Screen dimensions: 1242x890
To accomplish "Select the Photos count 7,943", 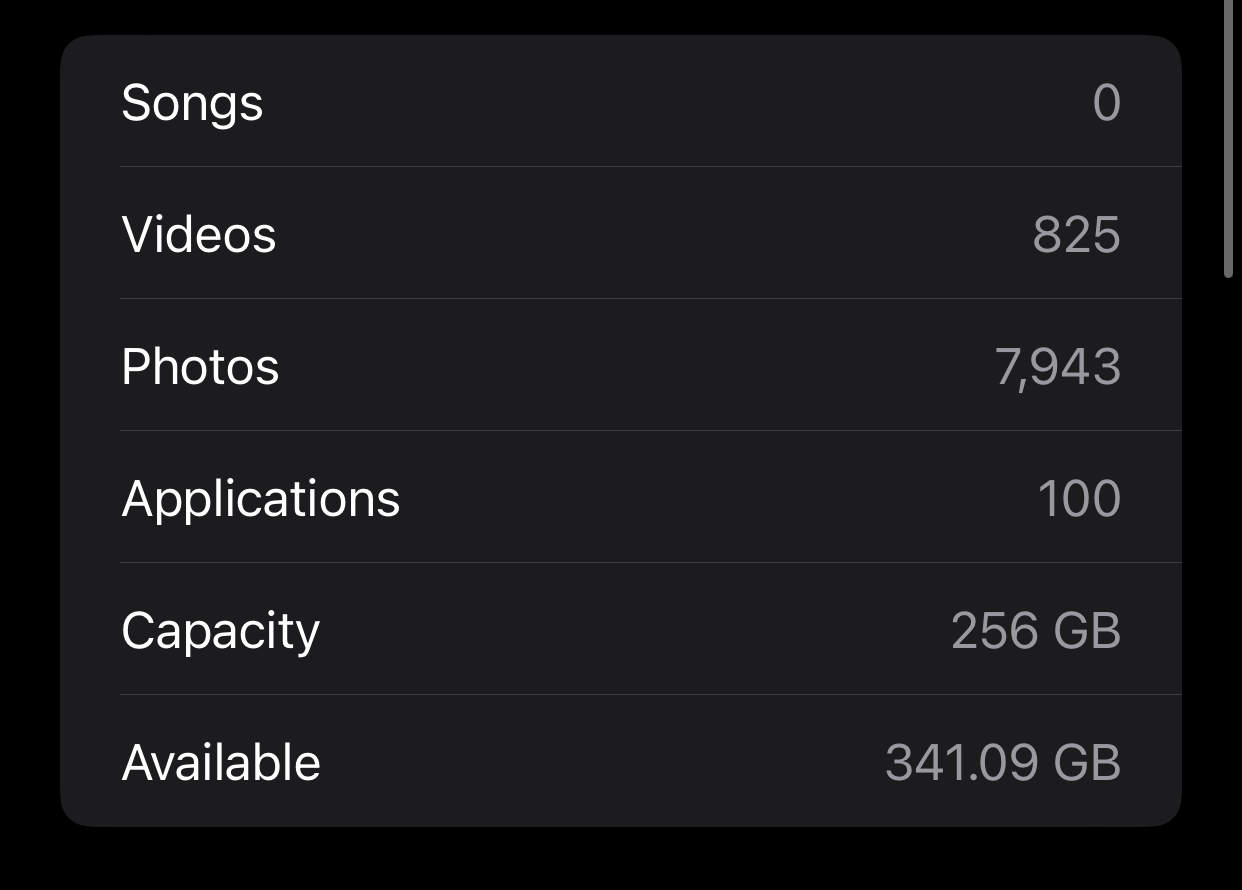I will 1058,368.
